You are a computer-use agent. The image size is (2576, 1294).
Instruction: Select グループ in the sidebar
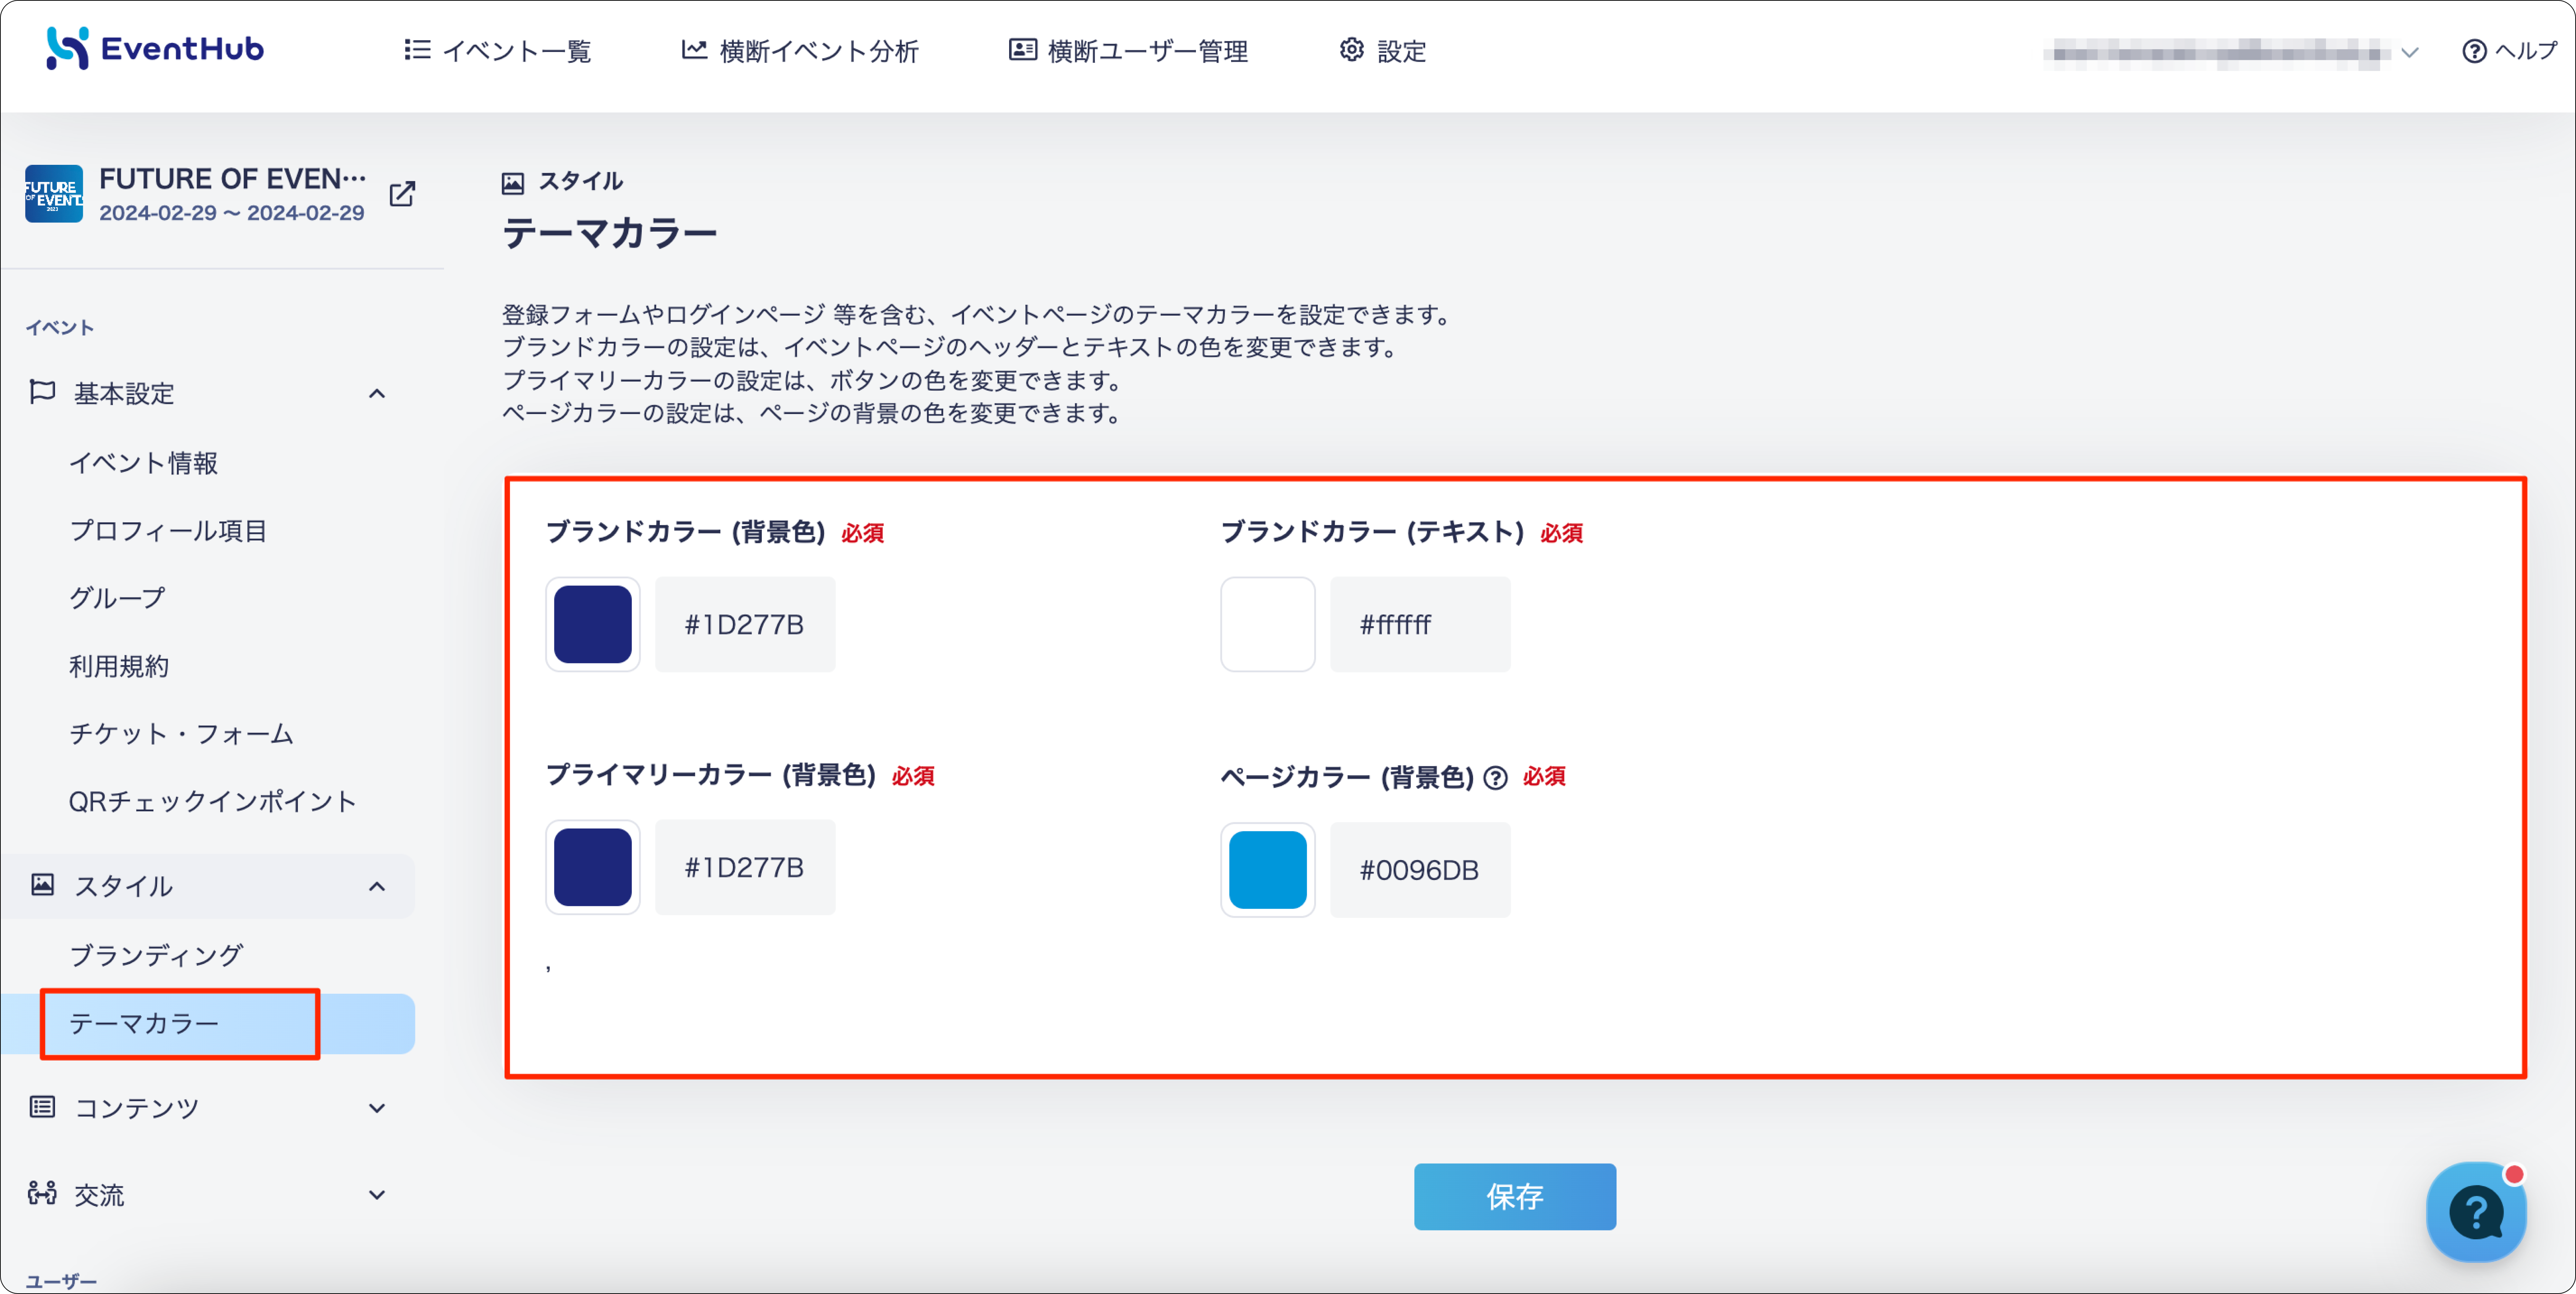[x=117, y=598]
